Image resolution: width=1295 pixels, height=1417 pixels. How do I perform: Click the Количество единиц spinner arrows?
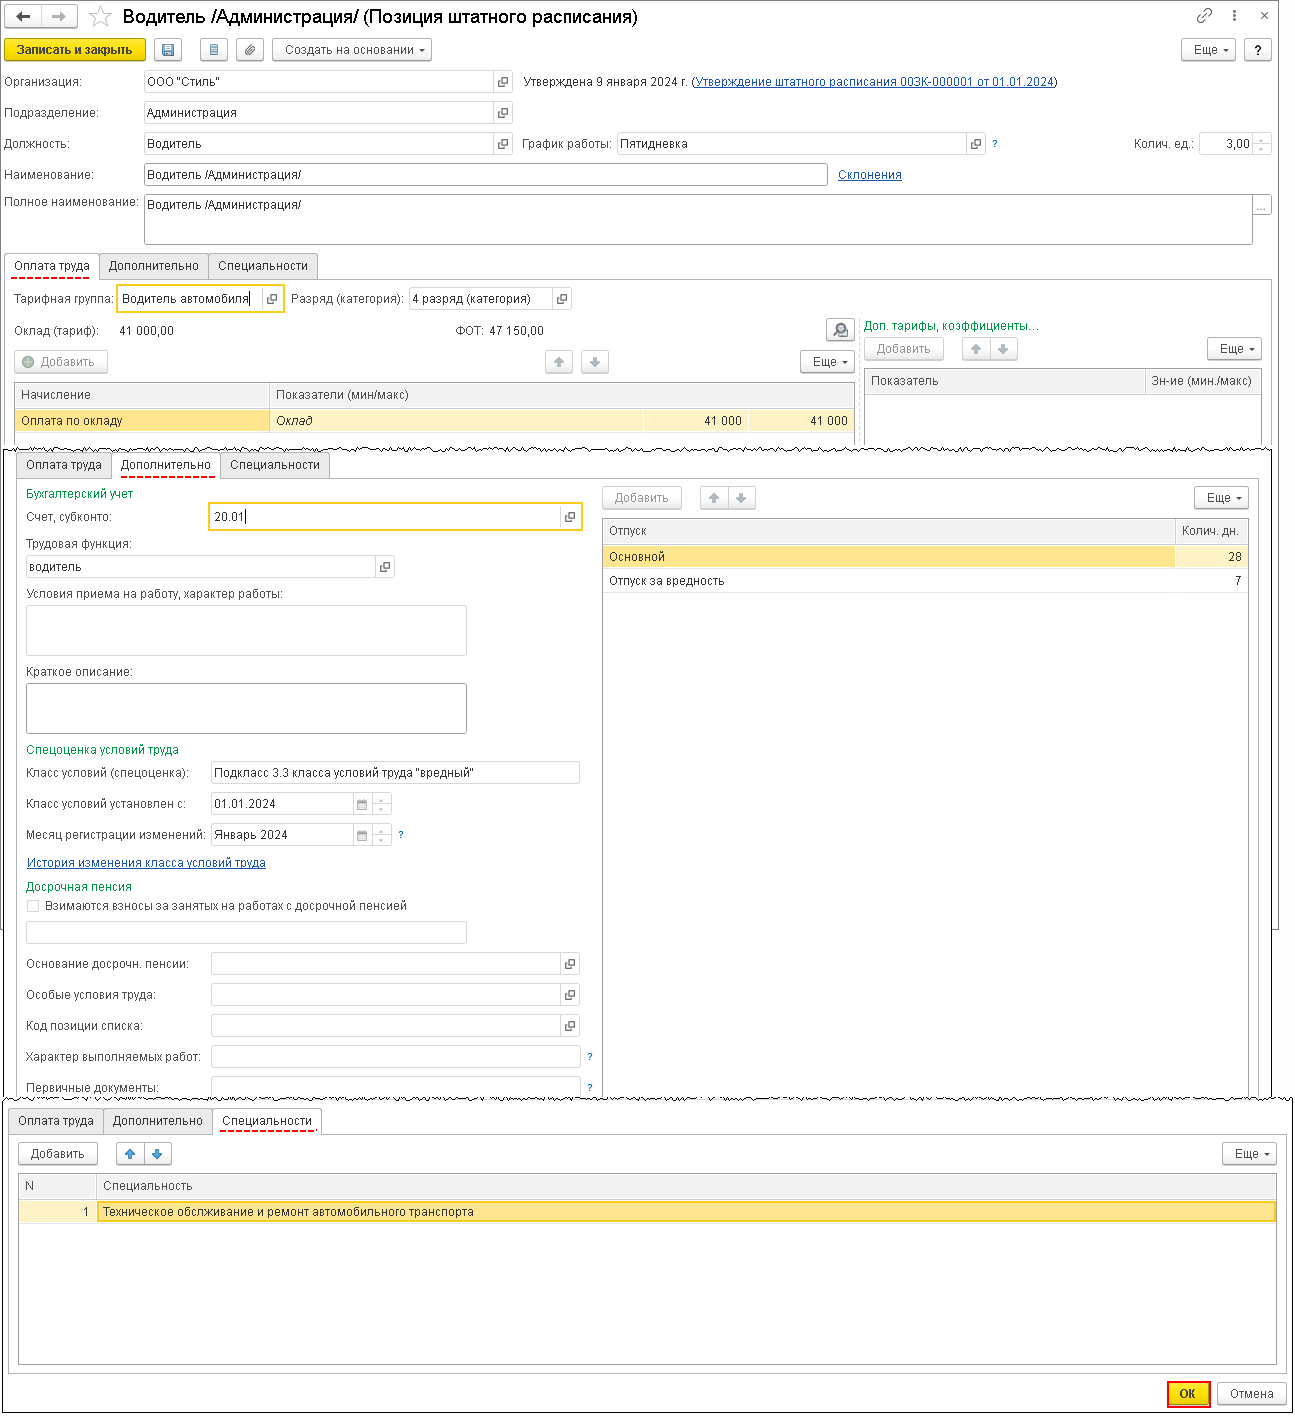(1262, 144)
